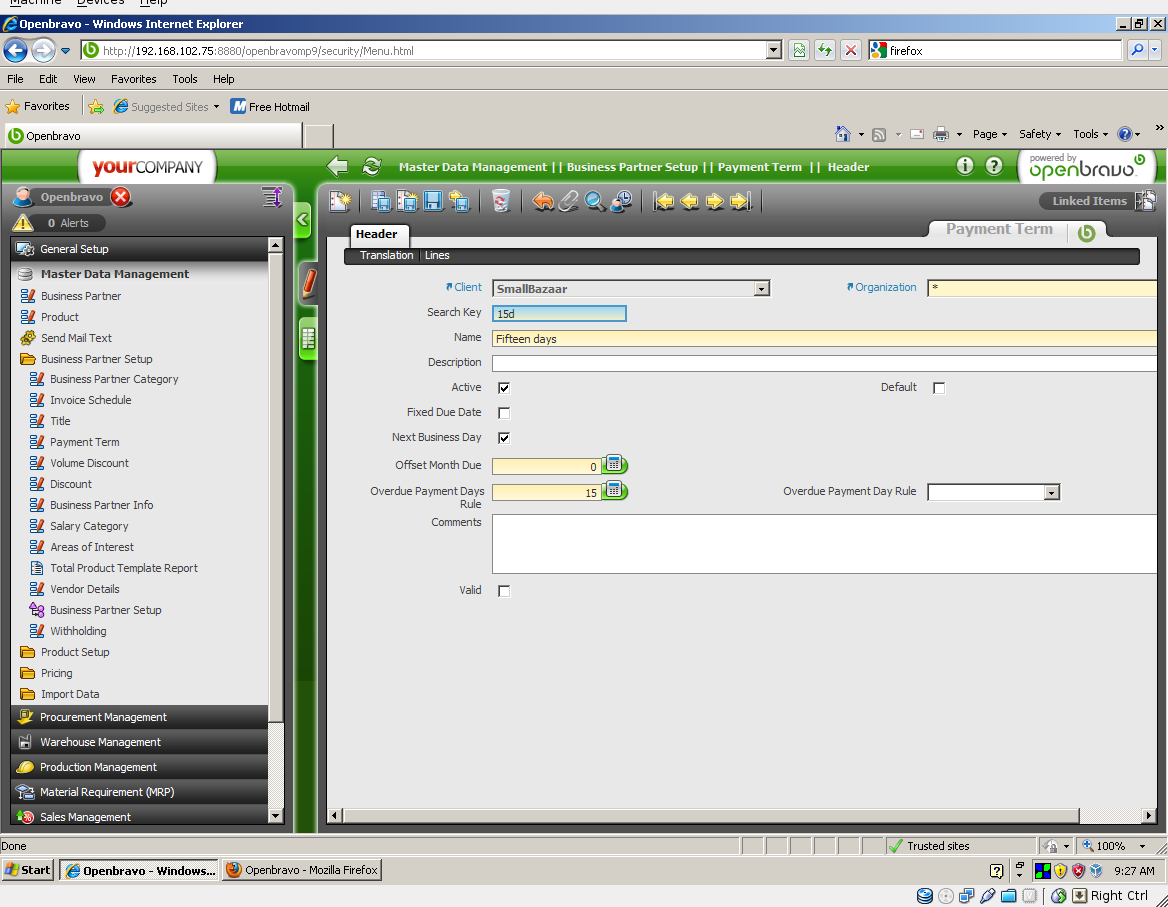Uncheck the Active checkbox
The height and width of the screenshot is (907, 1168).
tap(504, 388)
